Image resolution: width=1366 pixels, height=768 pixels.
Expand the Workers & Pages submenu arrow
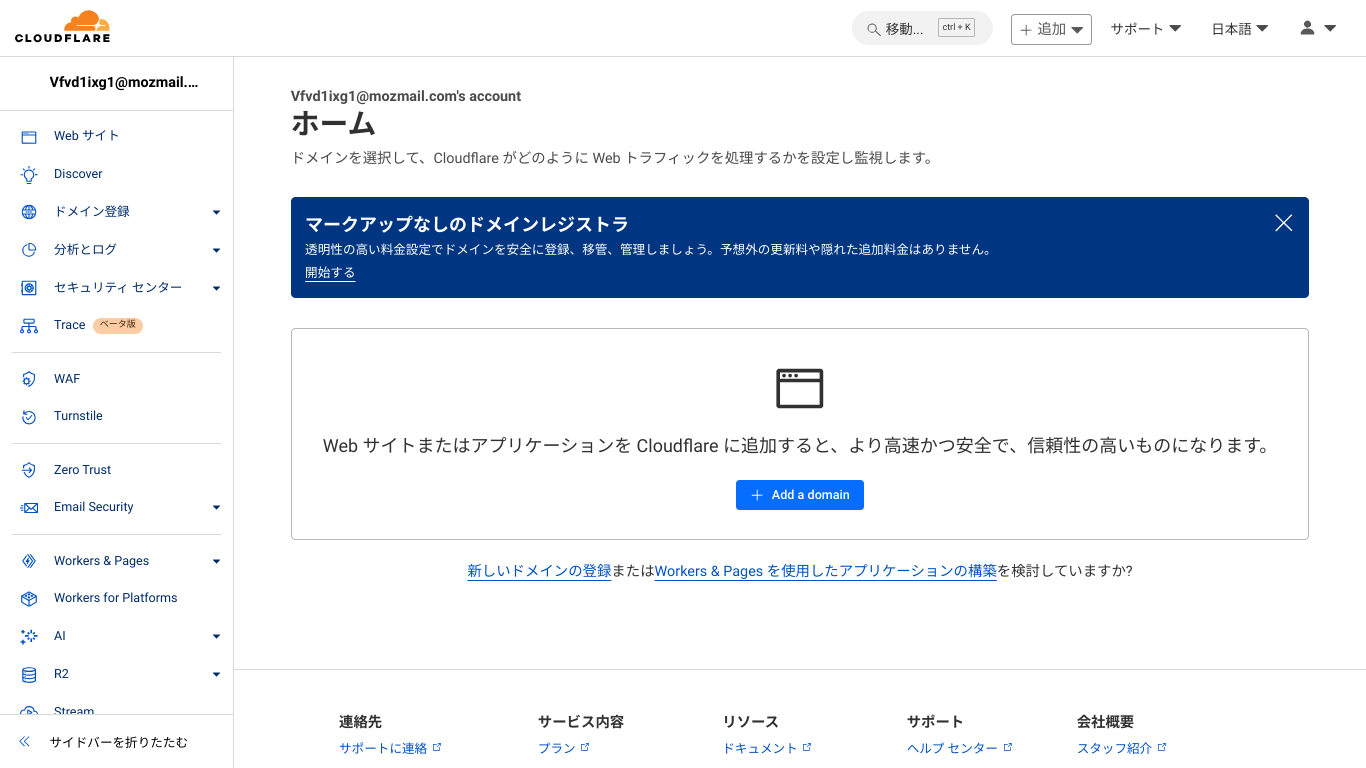pos(216,561)
